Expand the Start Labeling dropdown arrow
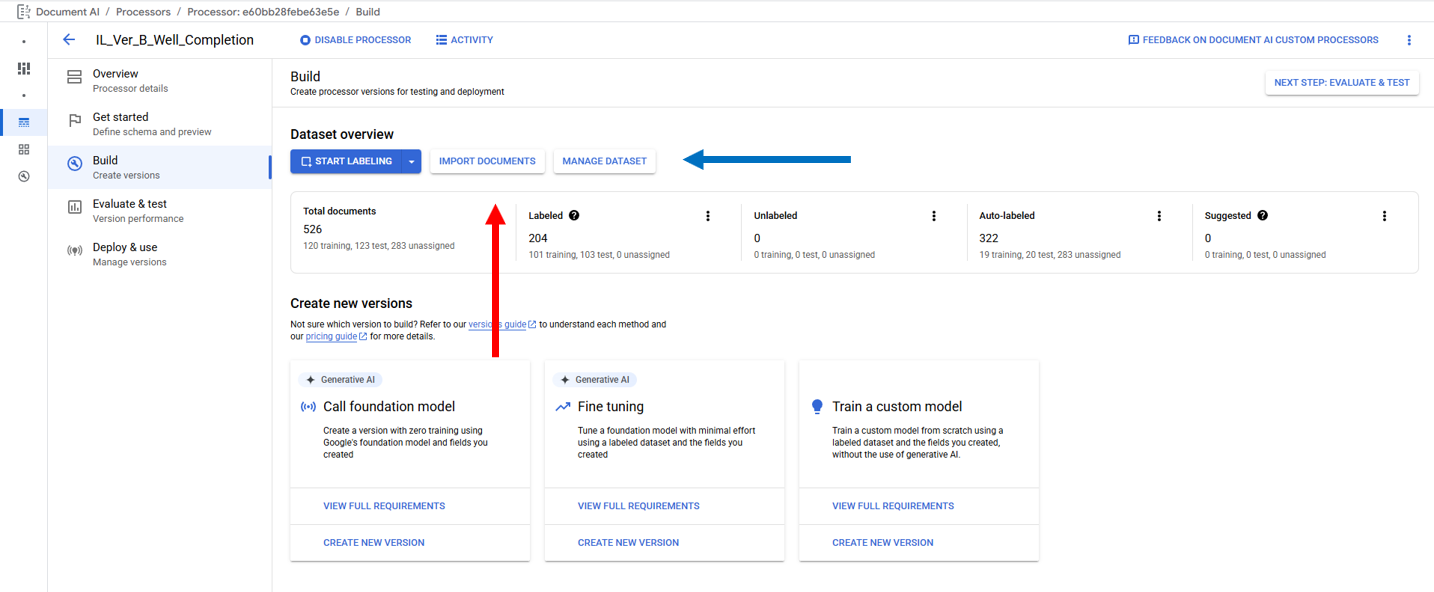This screenshot has width=1434, height=592. tap(411, 161)
